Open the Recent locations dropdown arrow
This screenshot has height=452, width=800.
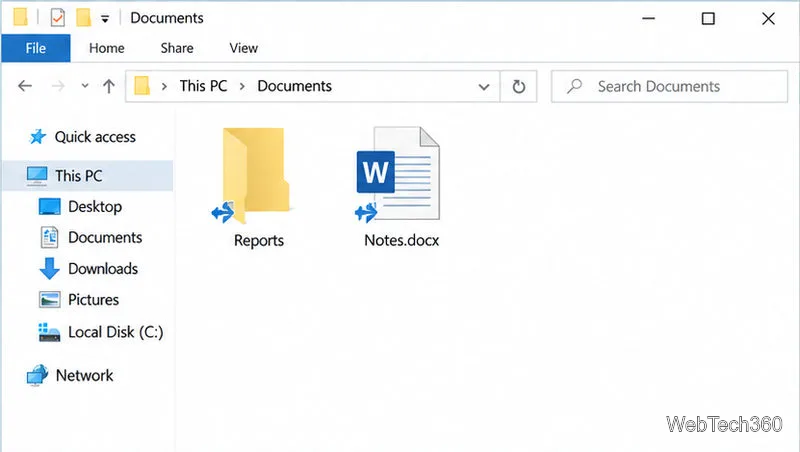tap(85, 86)
